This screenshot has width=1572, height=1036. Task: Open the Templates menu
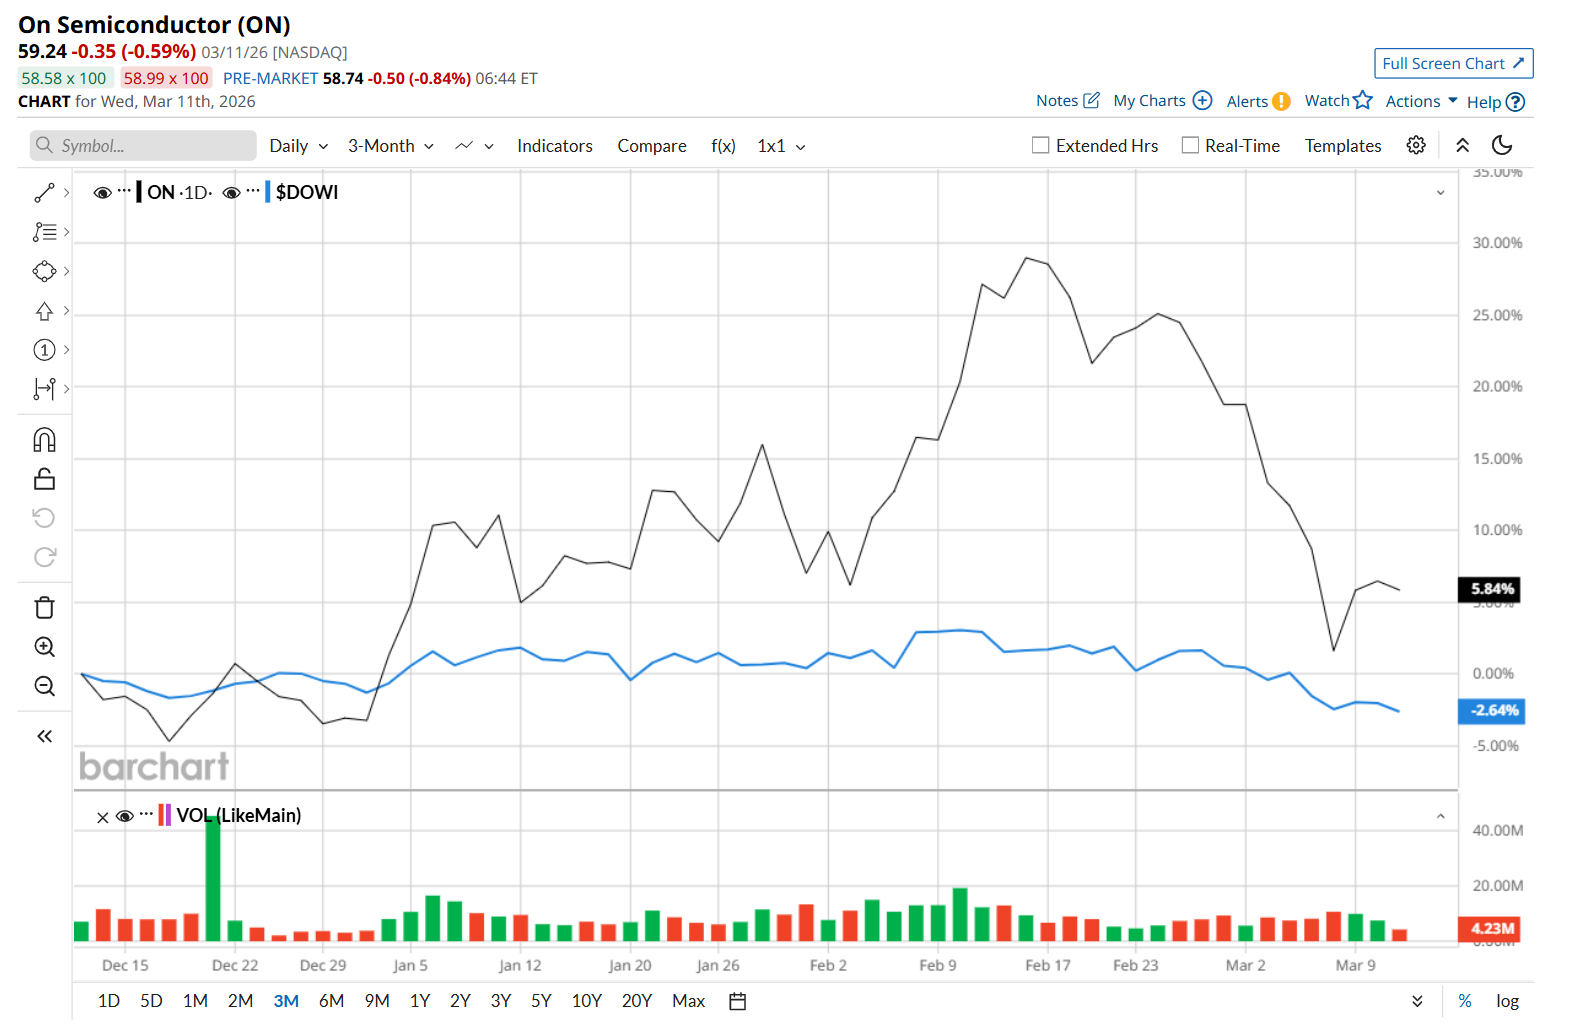click(x=1343, y=146)
